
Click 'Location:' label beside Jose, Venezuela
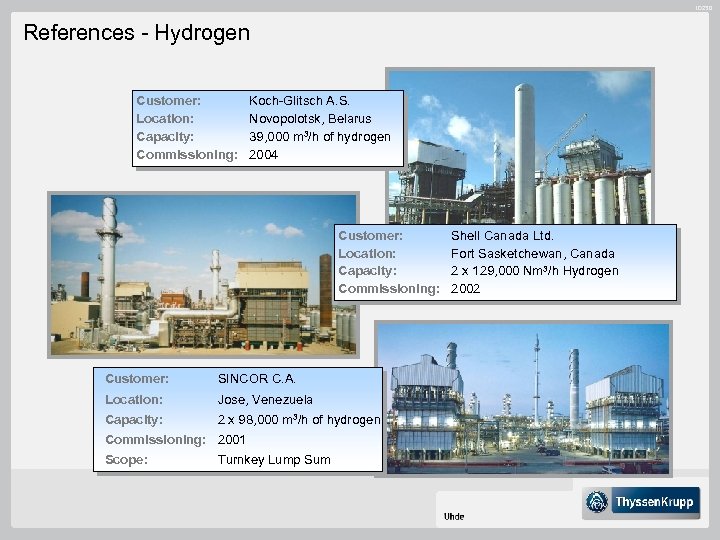point(134,399)
